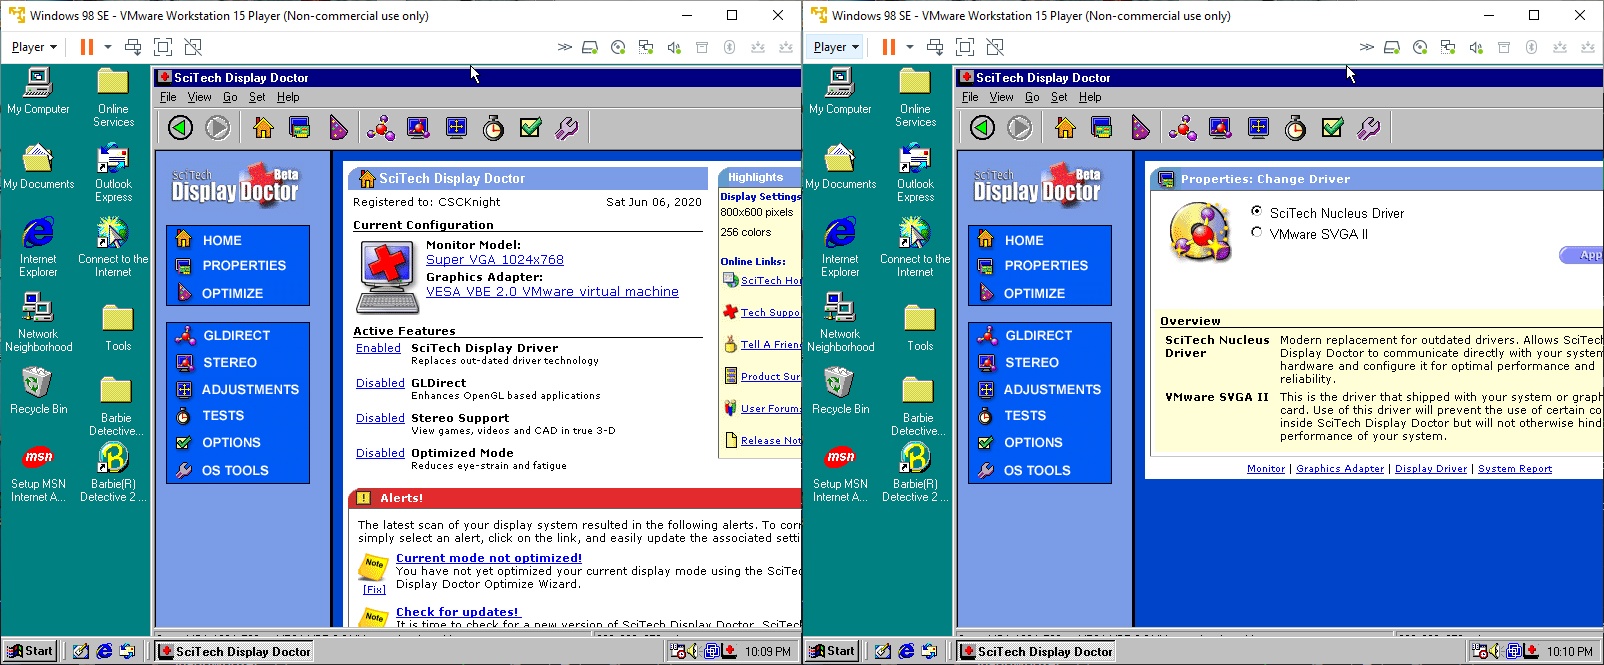Click the Disabled link next to Stereo Support
Screen dimensions: 1604x665
380,418
